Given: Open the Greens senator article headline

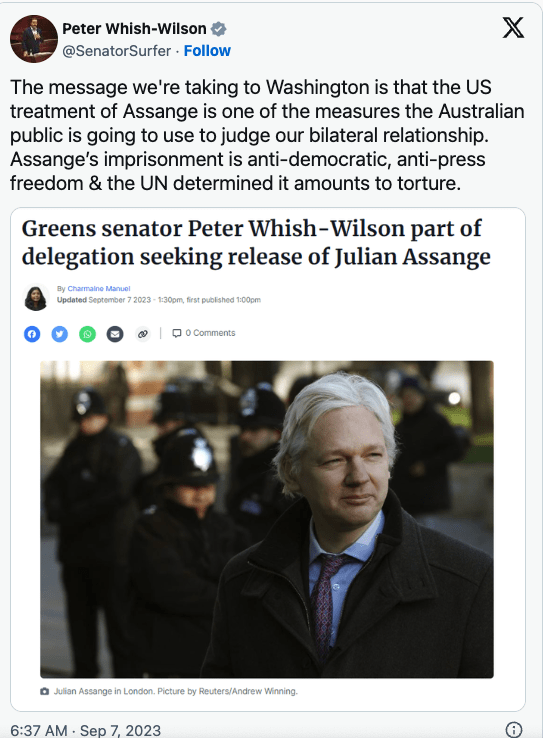Looking at the screenshot, I should 256,243.
